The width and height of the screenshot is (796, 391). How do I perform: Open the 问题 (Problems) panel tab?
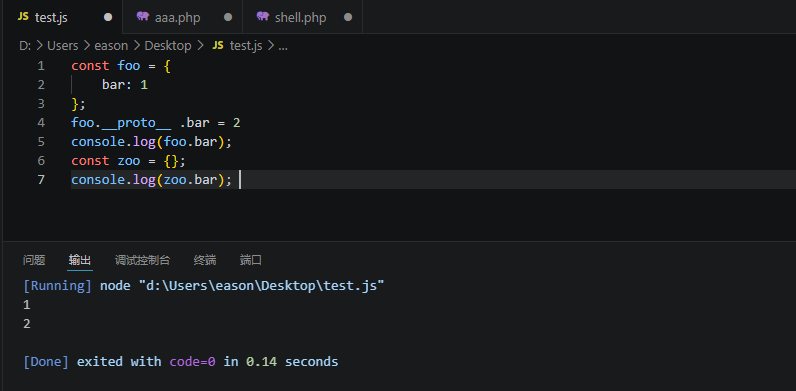pos(34,260)
